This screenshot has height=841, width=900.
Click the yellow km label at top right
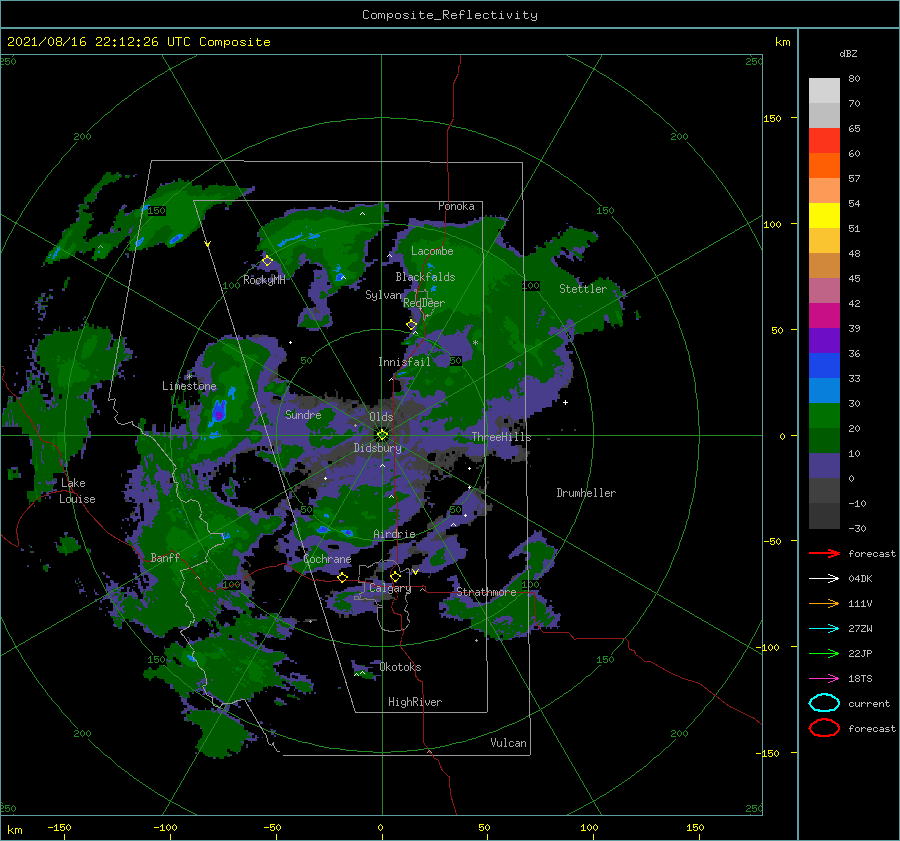point(782,42)
